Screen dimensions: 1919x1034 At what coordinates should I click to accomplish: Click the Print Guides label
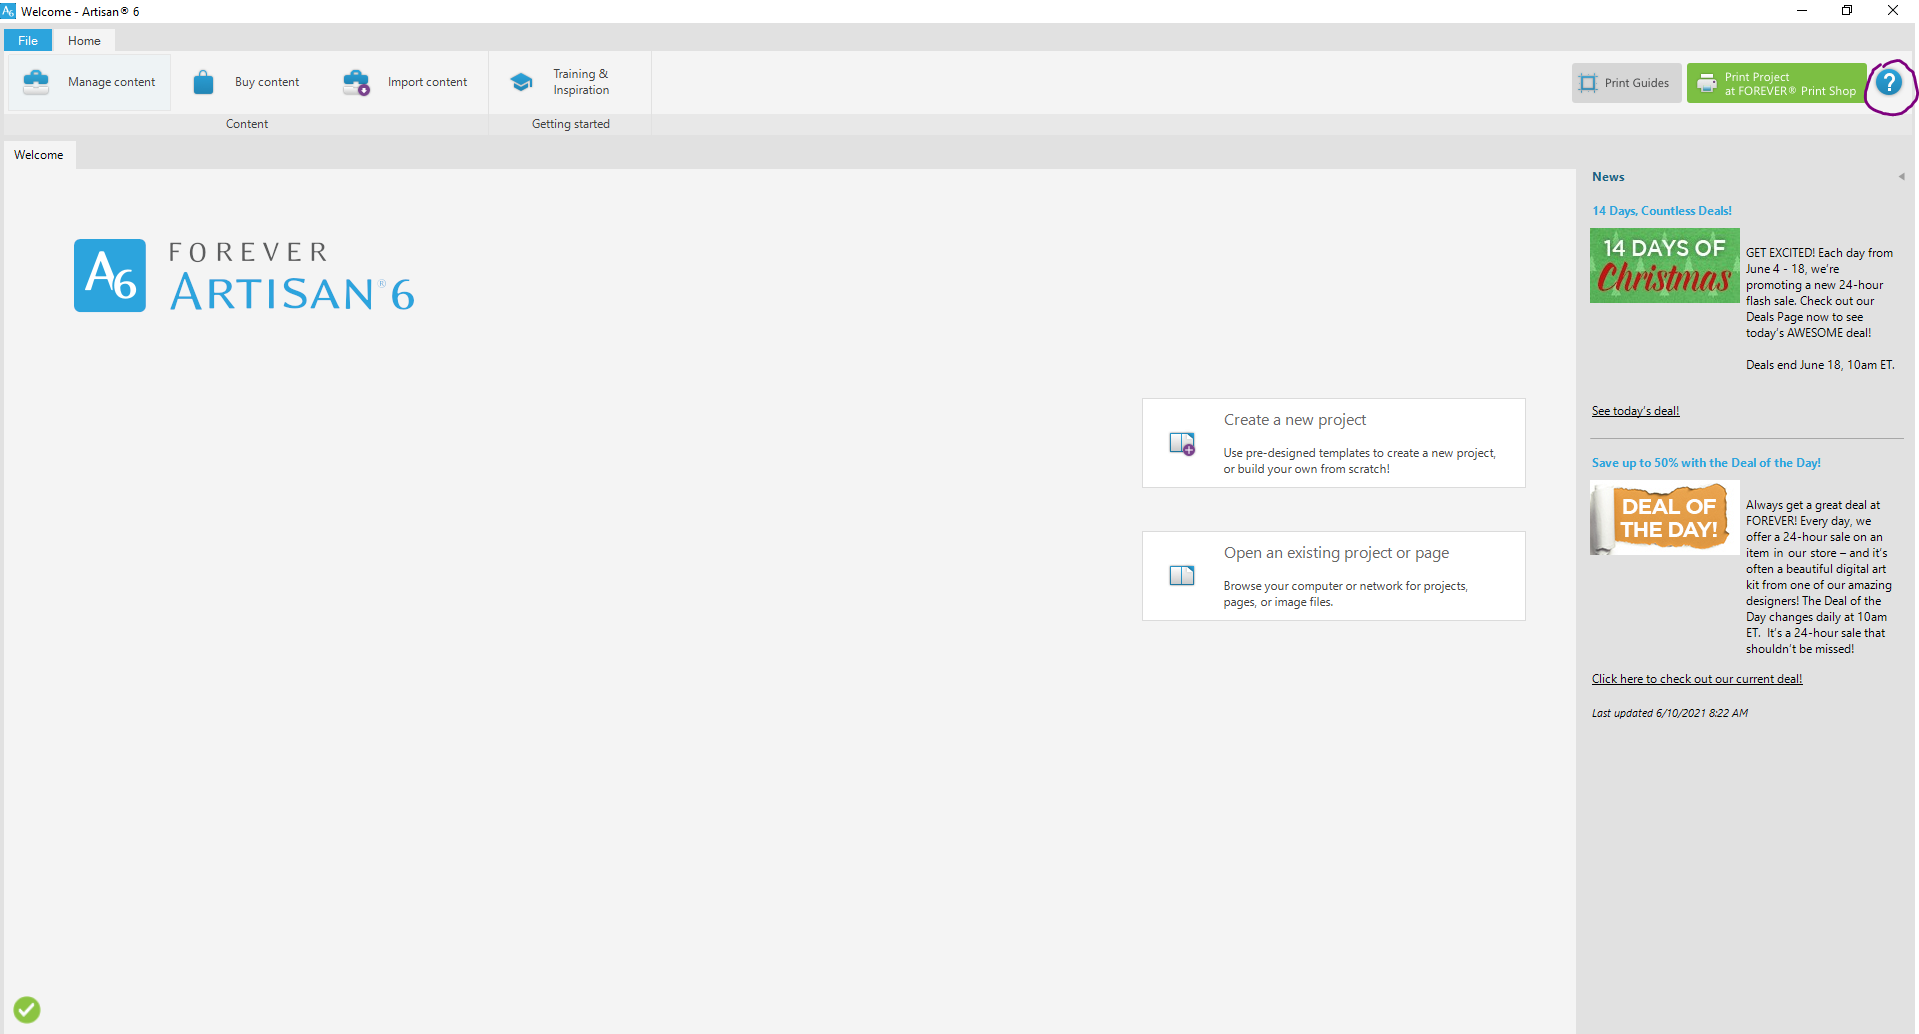click(1637, 83)
